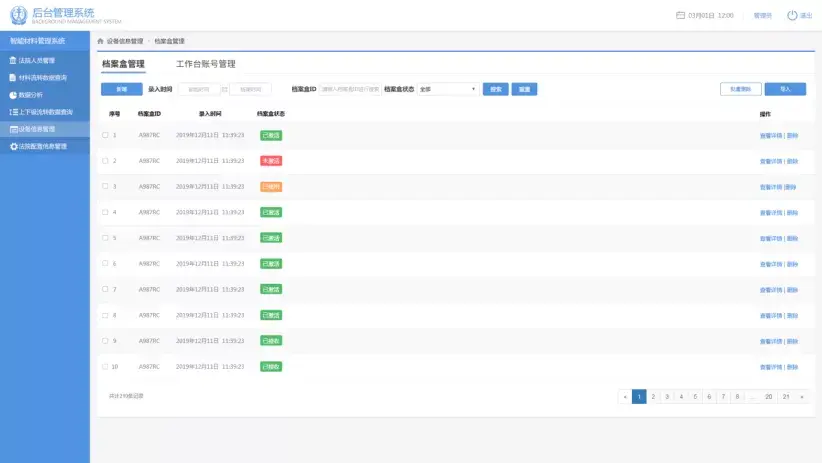
Task: Click the home icon in the breadcrumb
Action: click(x=101, y=41)
